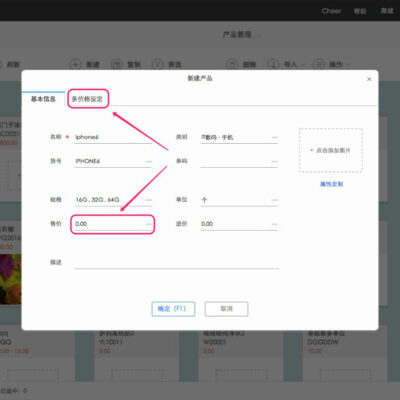Image resolution: width=400 pixels, height=400 pixels.
Task: Open the 属性定制 link
Action: tap(331, 184)
